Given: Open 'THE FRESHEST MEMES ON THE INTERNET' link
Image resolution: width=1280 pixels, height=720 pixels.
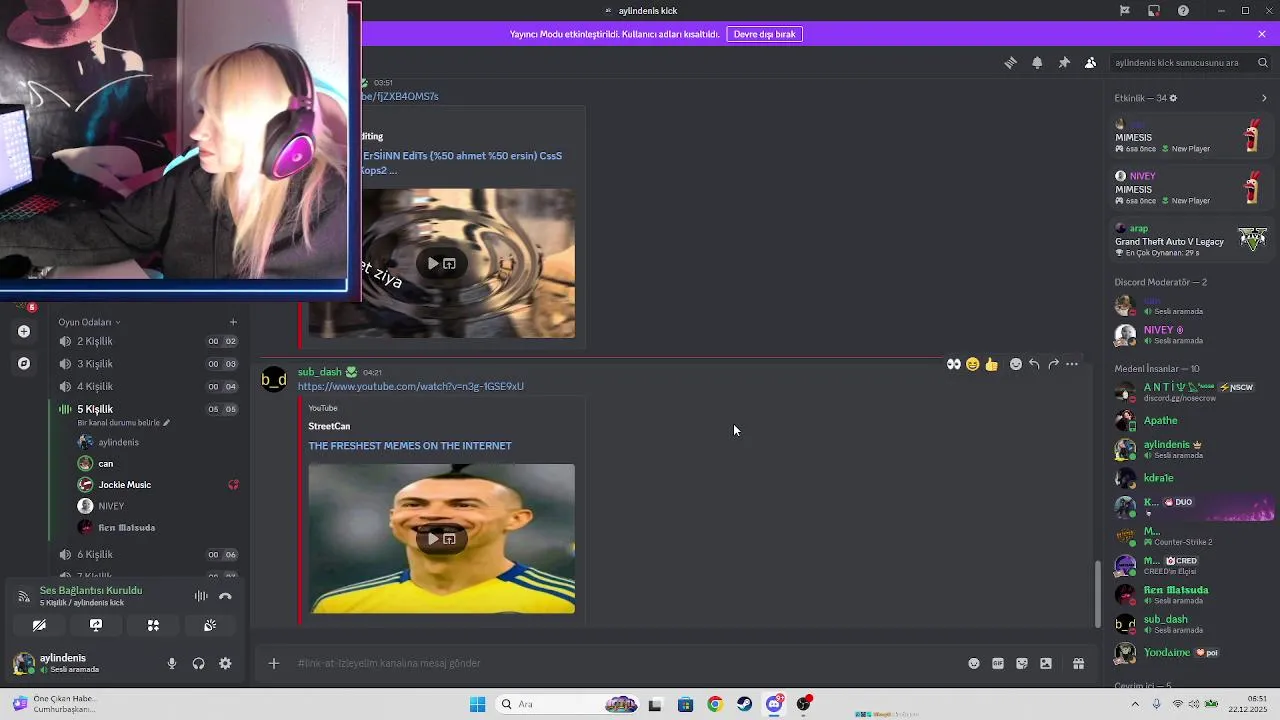Looking at the screenshot, I should pos(410,446).
